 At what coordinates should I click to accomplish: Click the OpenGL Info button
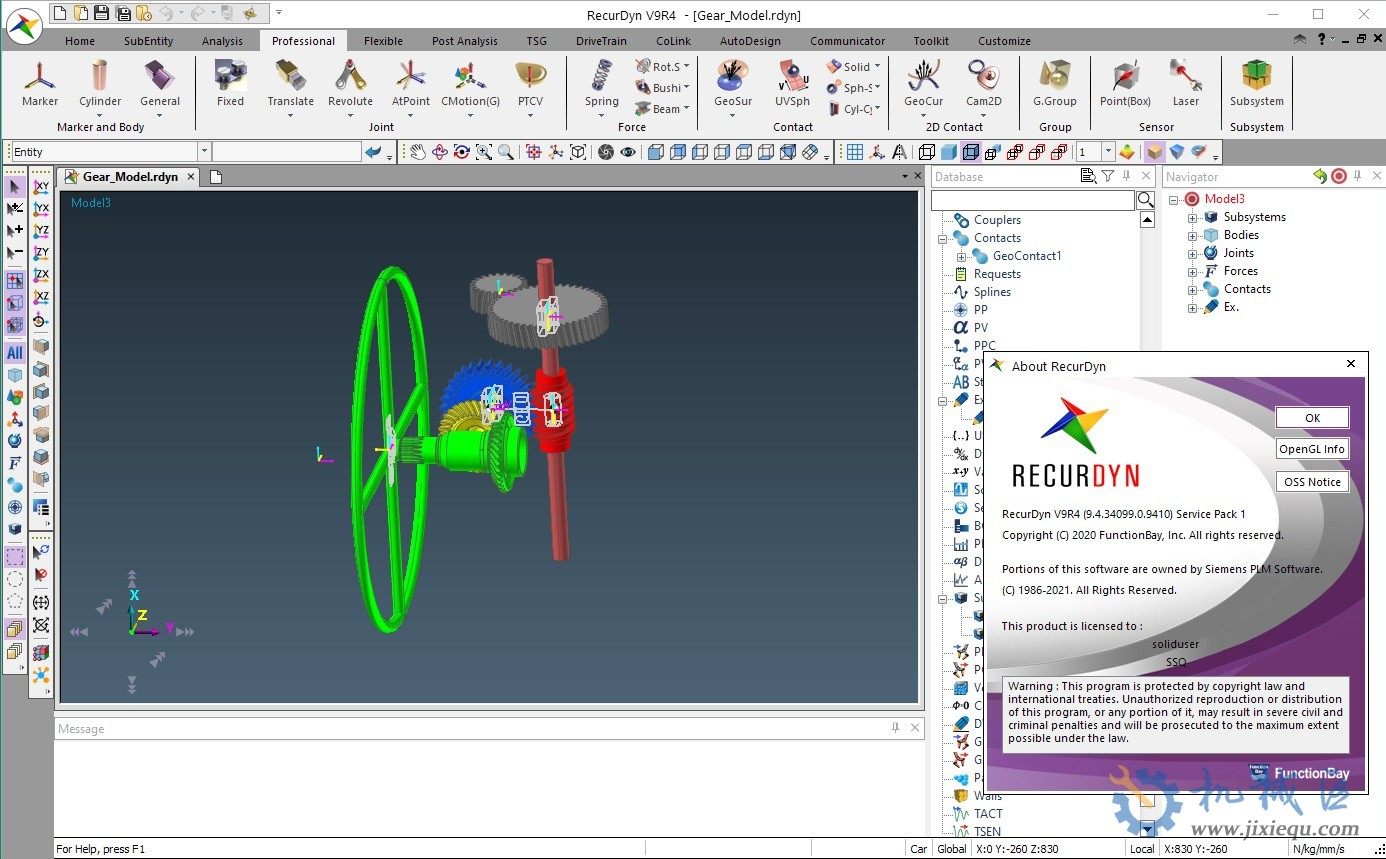1312,448
